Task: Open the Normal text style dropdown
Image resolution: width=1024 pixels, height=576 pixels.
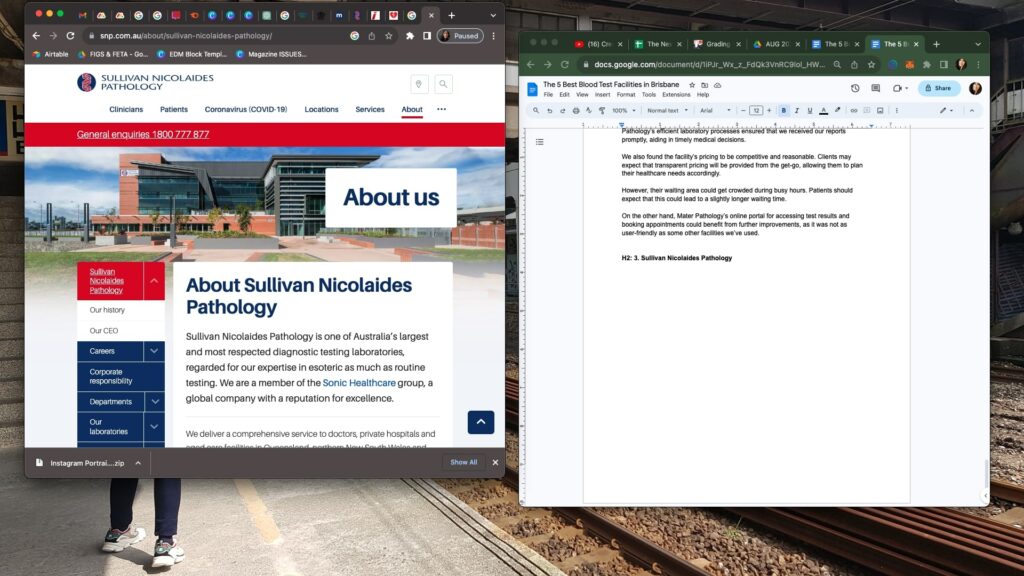Action: coord(667,110)
